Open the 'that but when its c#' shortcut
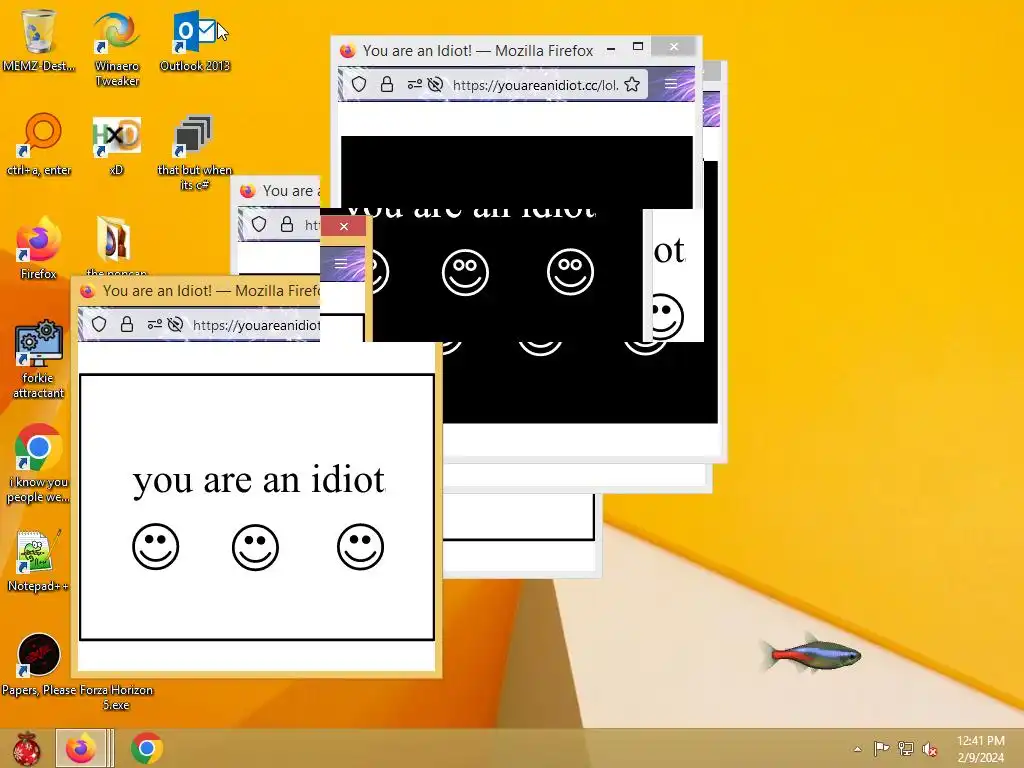 195,152
